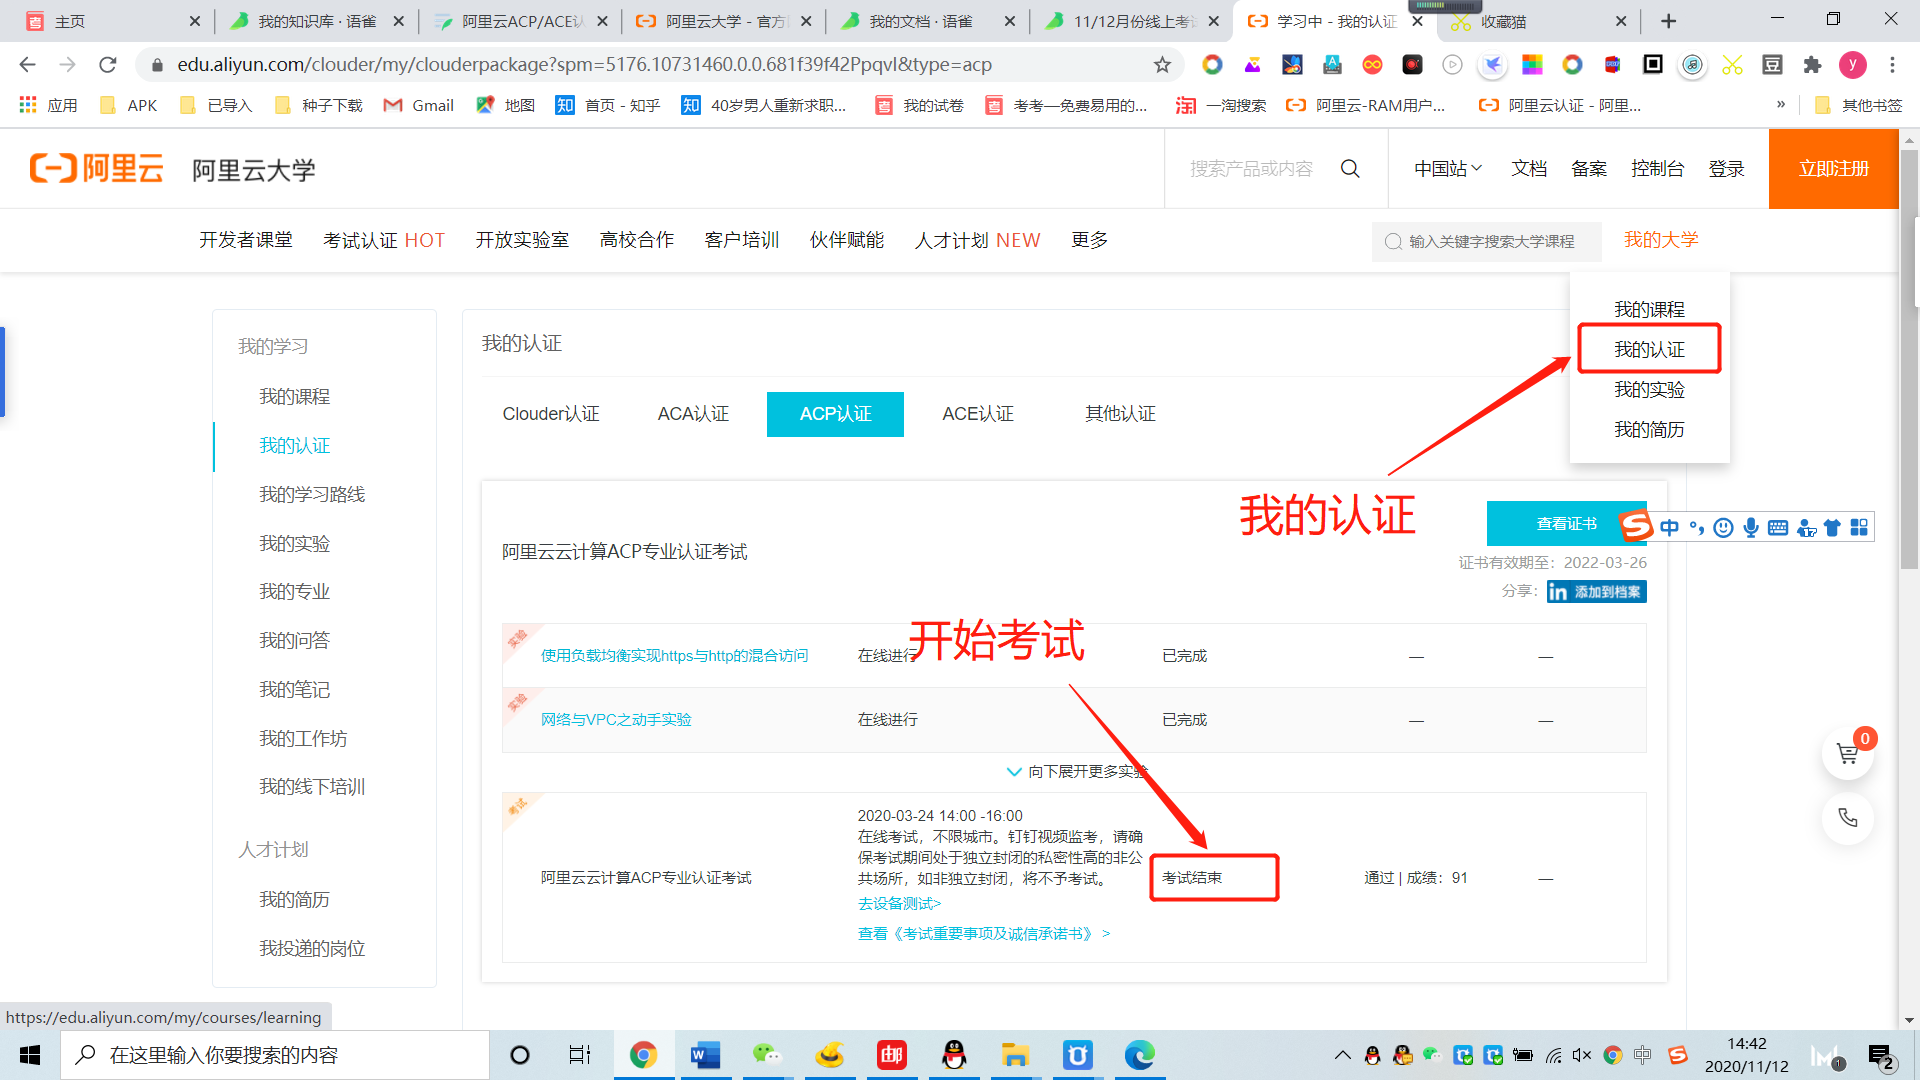Reload the page with refresh icon

click(108, 65)
